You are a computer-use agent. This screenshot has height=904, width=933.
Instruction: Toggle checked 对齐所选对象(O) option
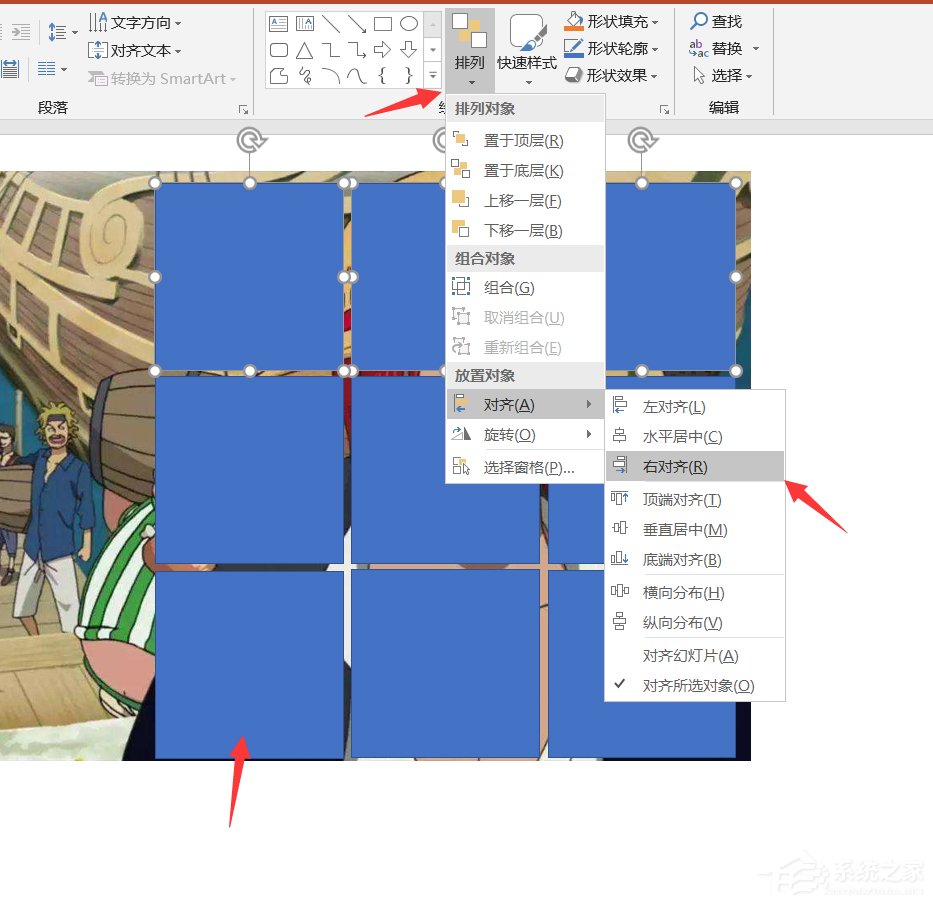click(695, 686)
